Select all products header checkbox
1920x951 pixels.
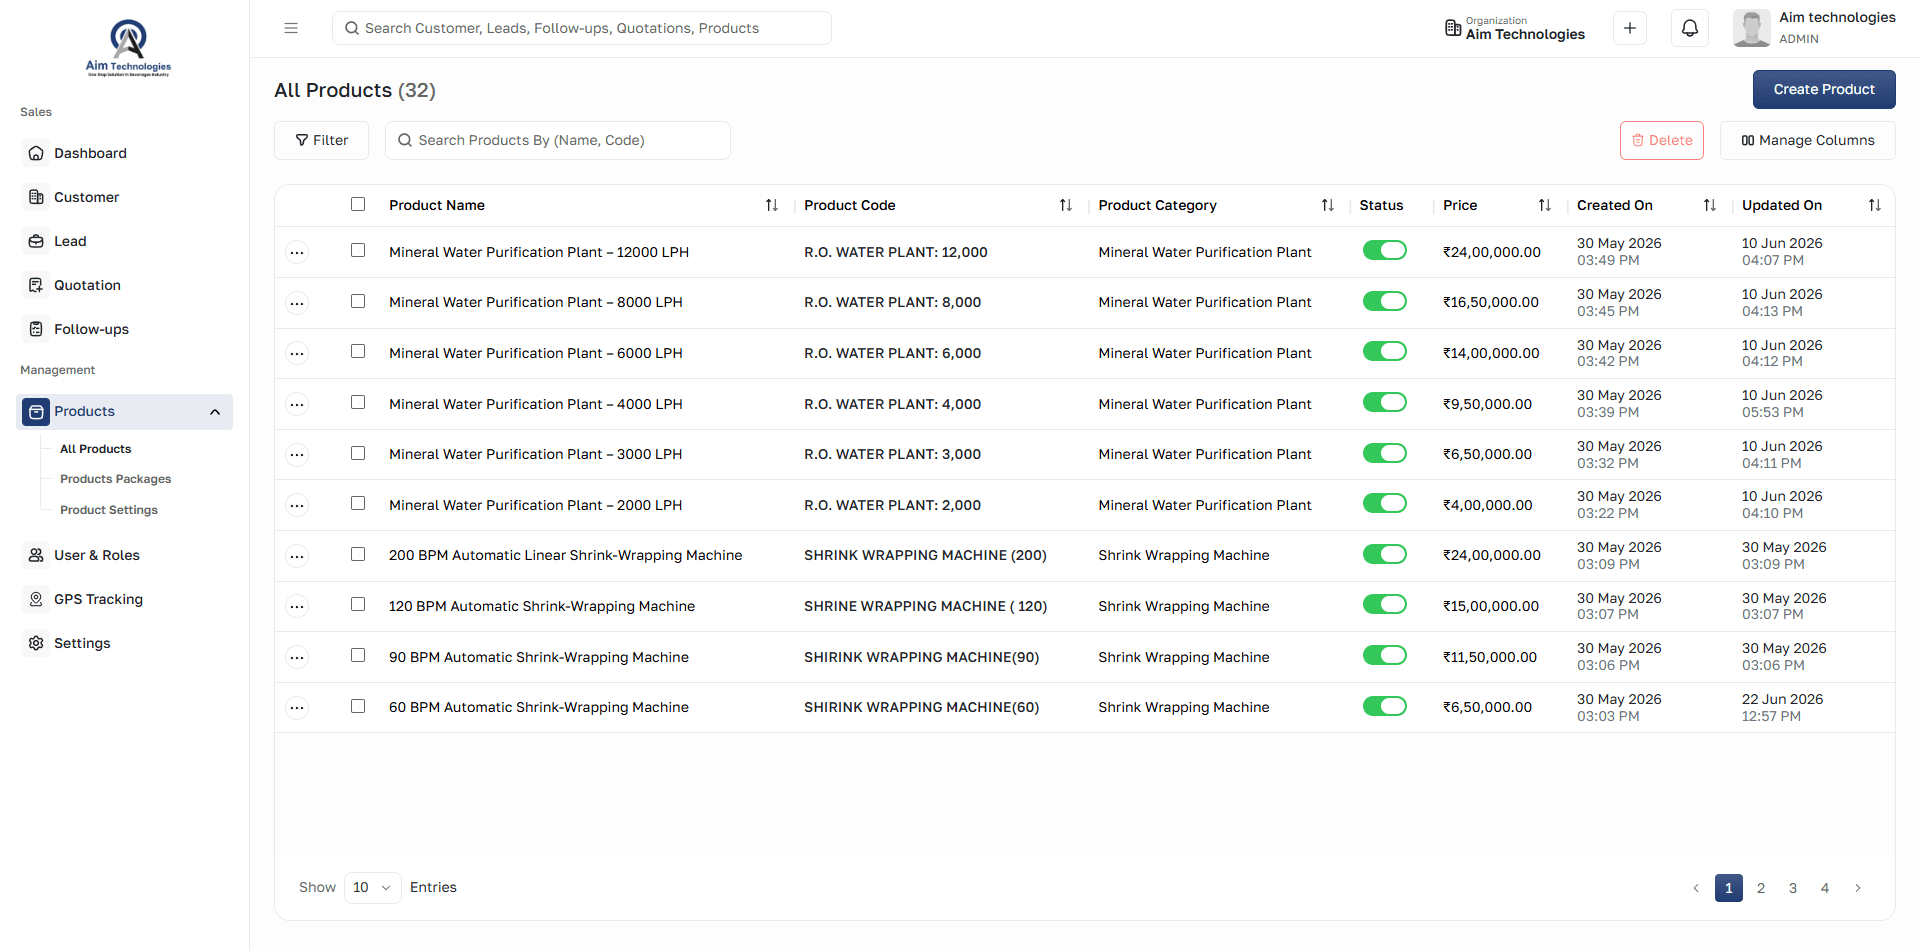pyautogui.click(x=358, y=204)
